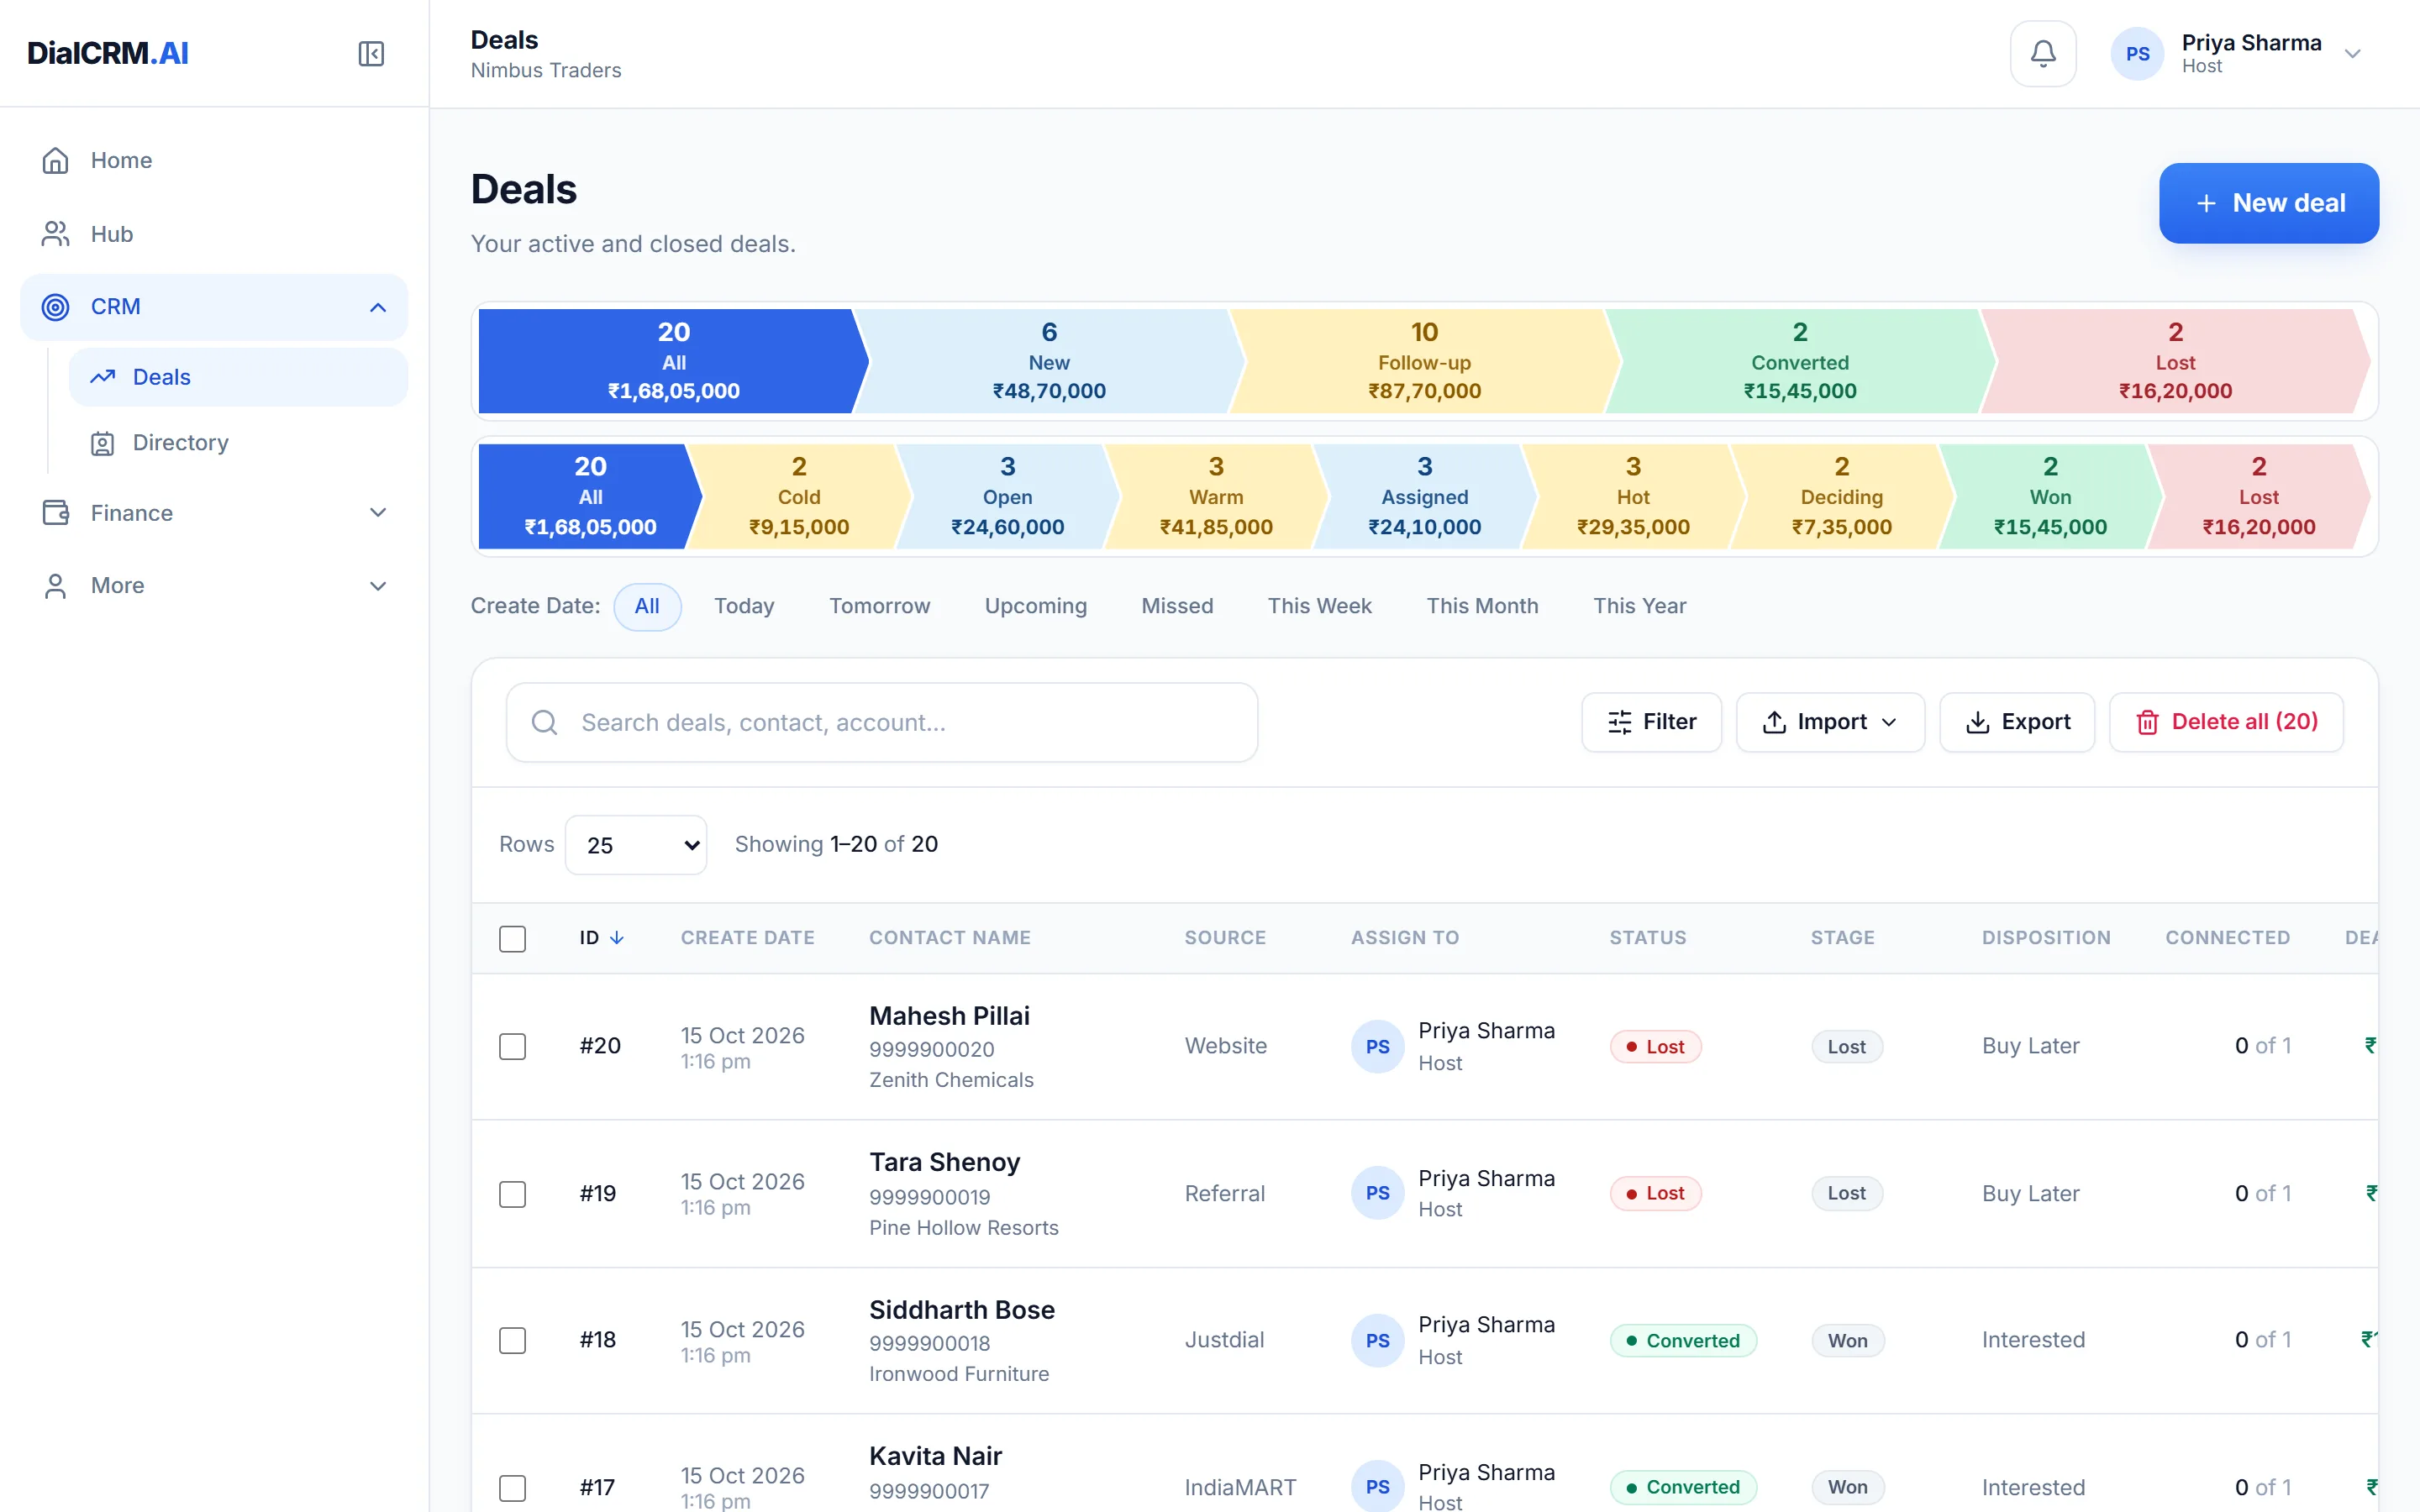2420x1512 pixels.
Task: Click PS avatar in Mahesh Pillai row
Action: [x=1377, y=1046]
